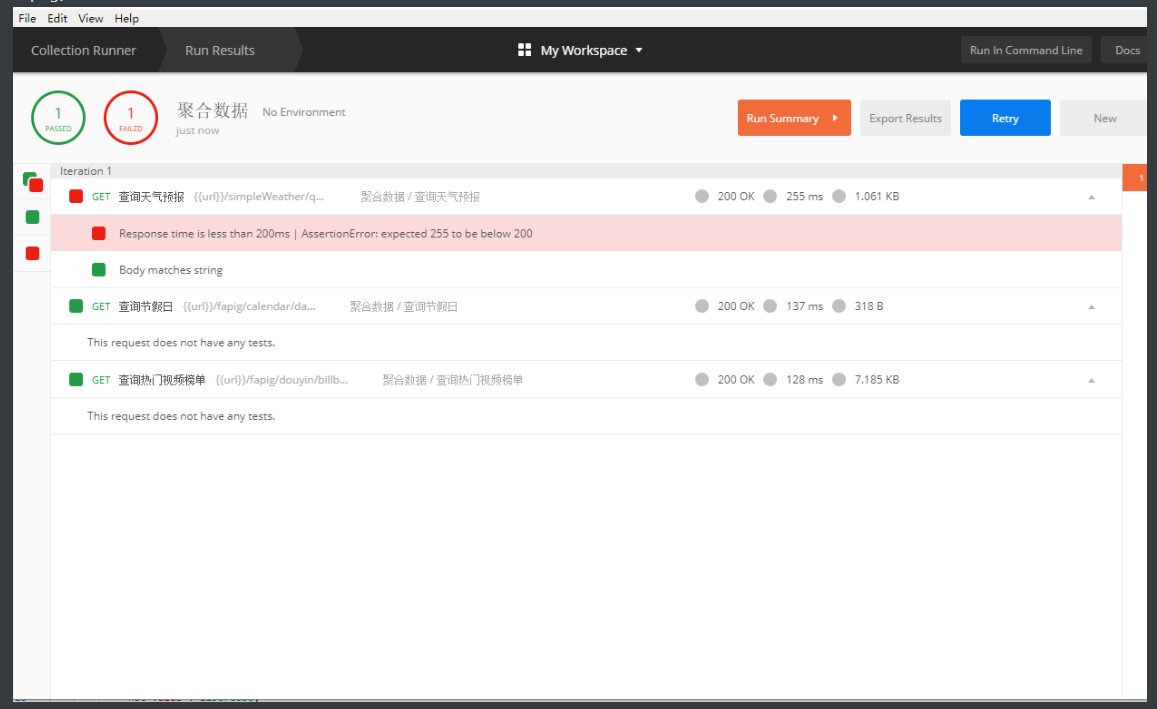Click Run In Command Line button

(x=1026, y=50)
